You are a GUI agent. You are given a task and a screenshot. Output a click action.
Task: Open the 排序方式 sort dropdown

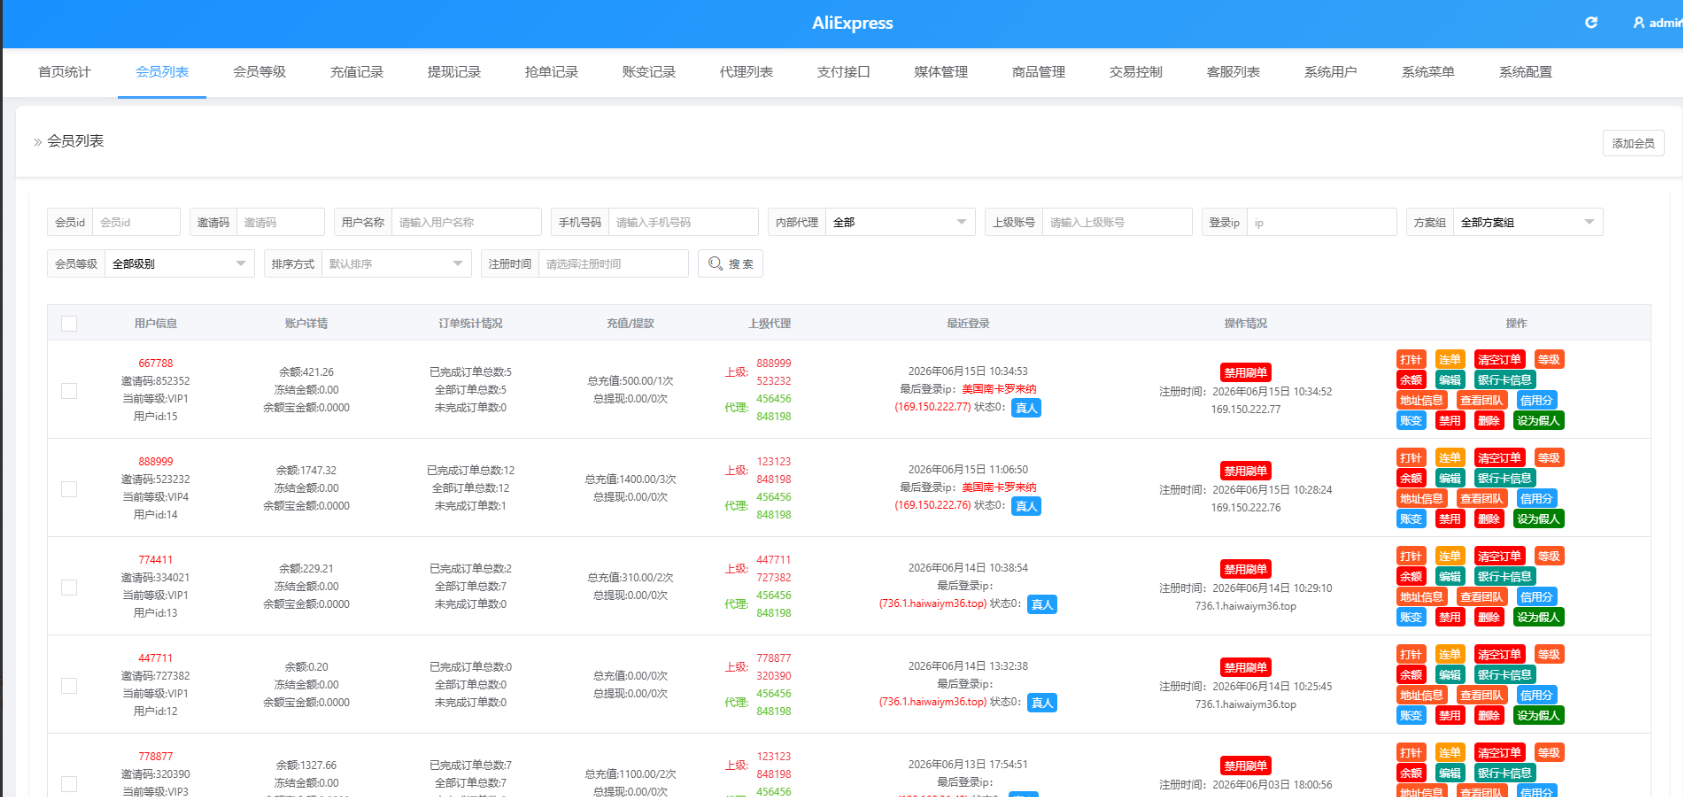[x=396, y=264]
